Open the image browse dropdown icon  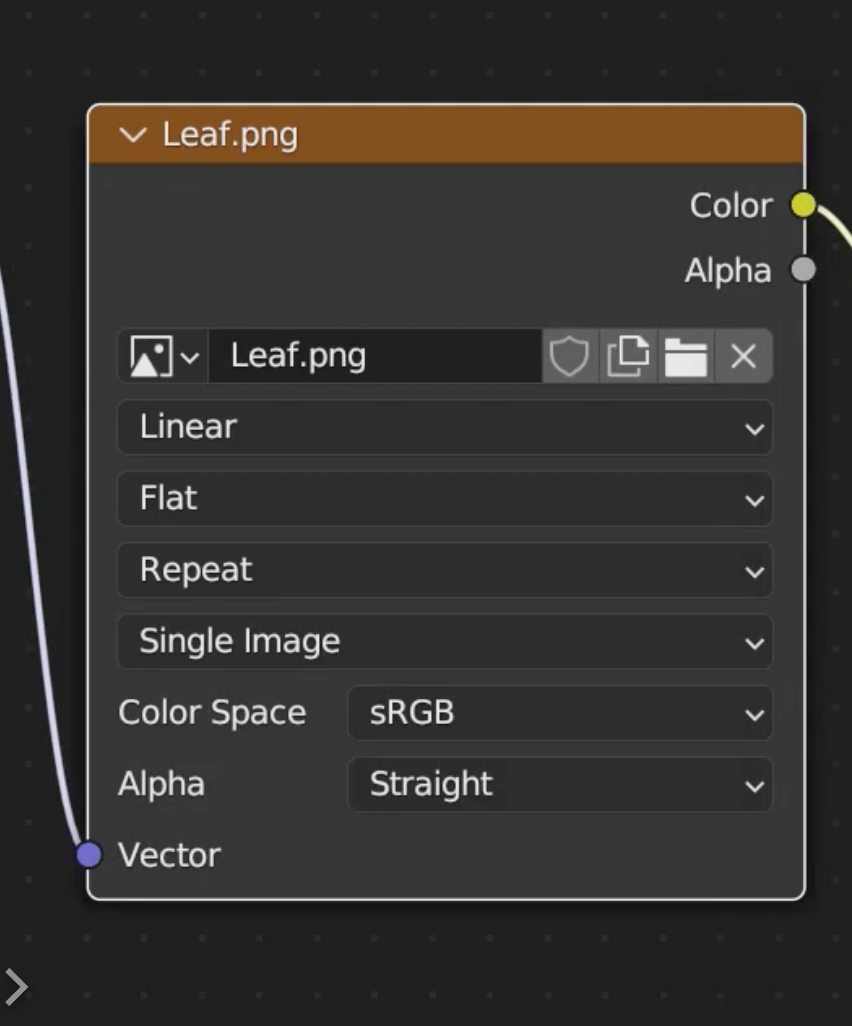tap(163, 356)
